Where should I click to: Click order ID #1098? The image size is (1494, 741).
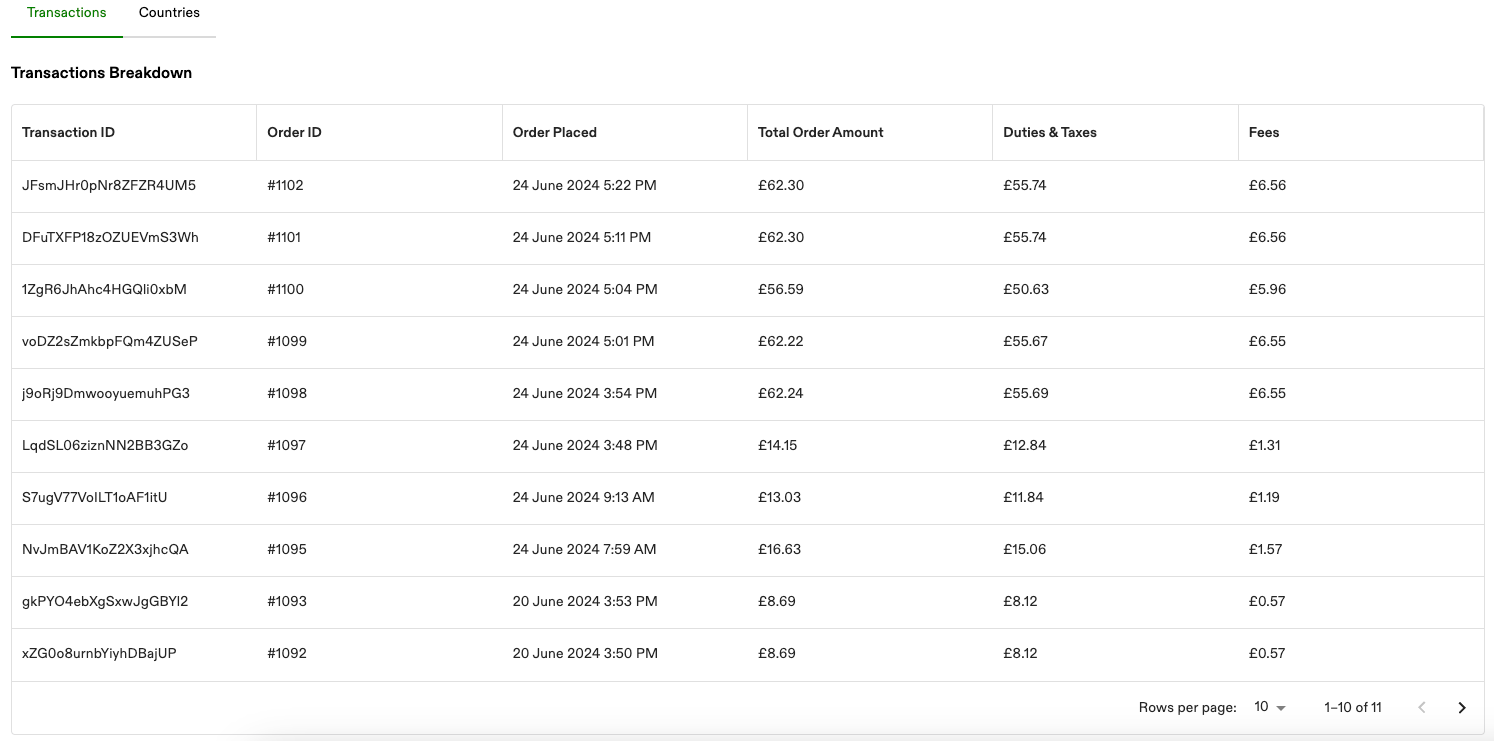(287, 393)
